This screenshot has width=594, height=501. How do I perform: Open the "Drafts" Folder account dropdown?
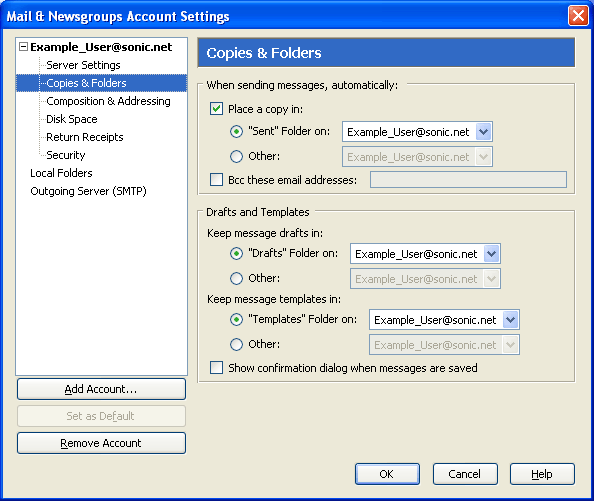(x=425, y=254)
